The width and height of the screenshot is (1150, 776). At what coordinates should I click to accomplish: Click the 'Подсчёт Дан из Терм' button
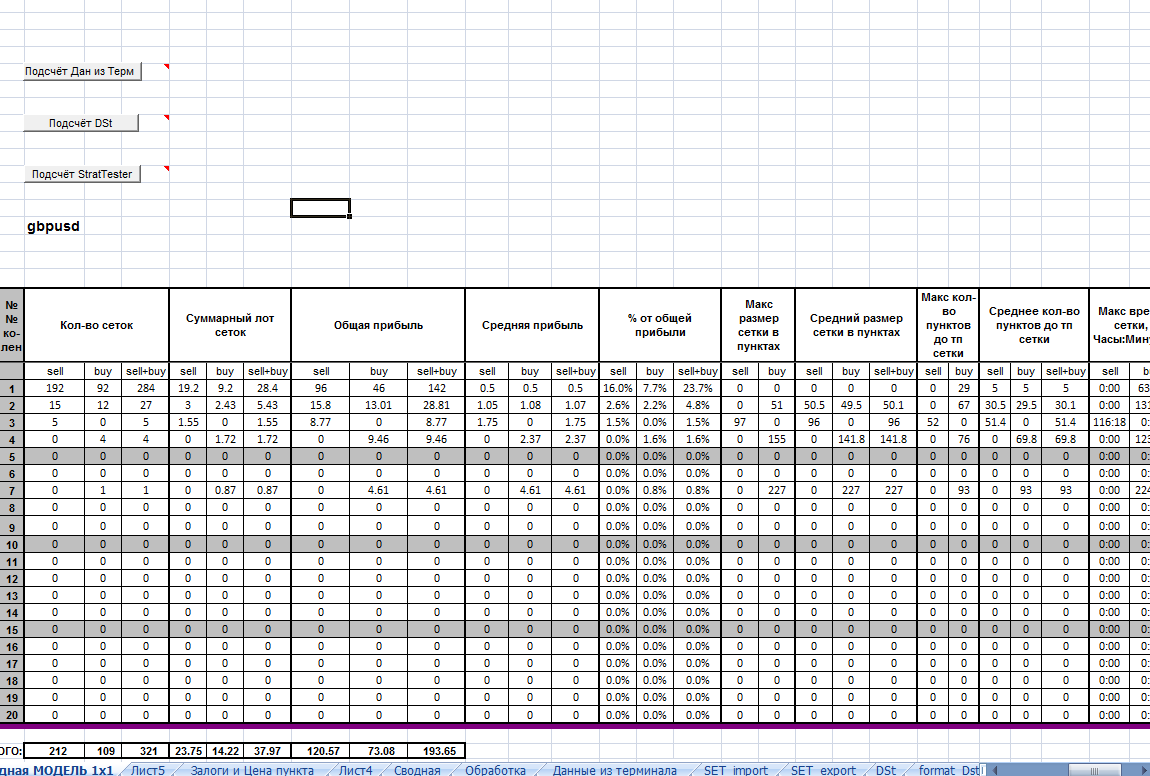pyautogui.click(x=82, y=71)
